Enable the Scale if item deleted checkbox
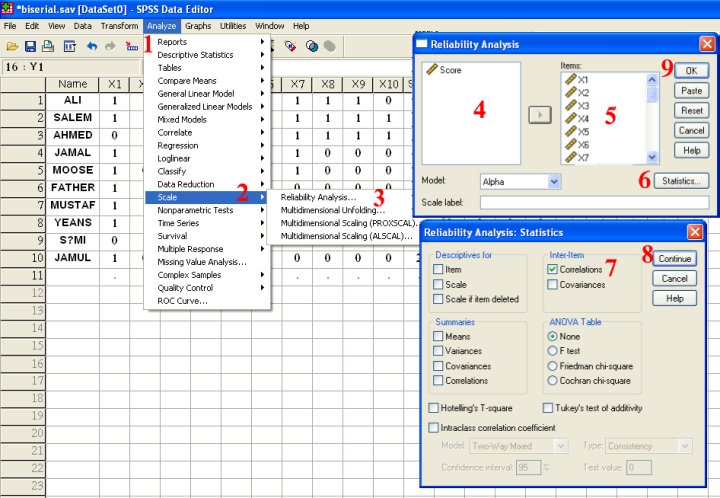The image size is (720, 498). pos(439,299)
